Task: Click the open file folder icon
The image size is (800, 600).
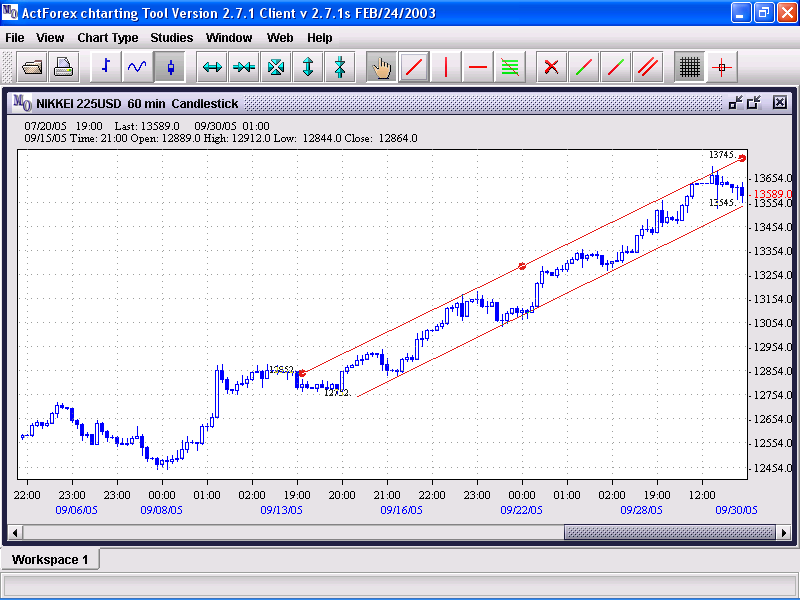Action: (32, 68)
